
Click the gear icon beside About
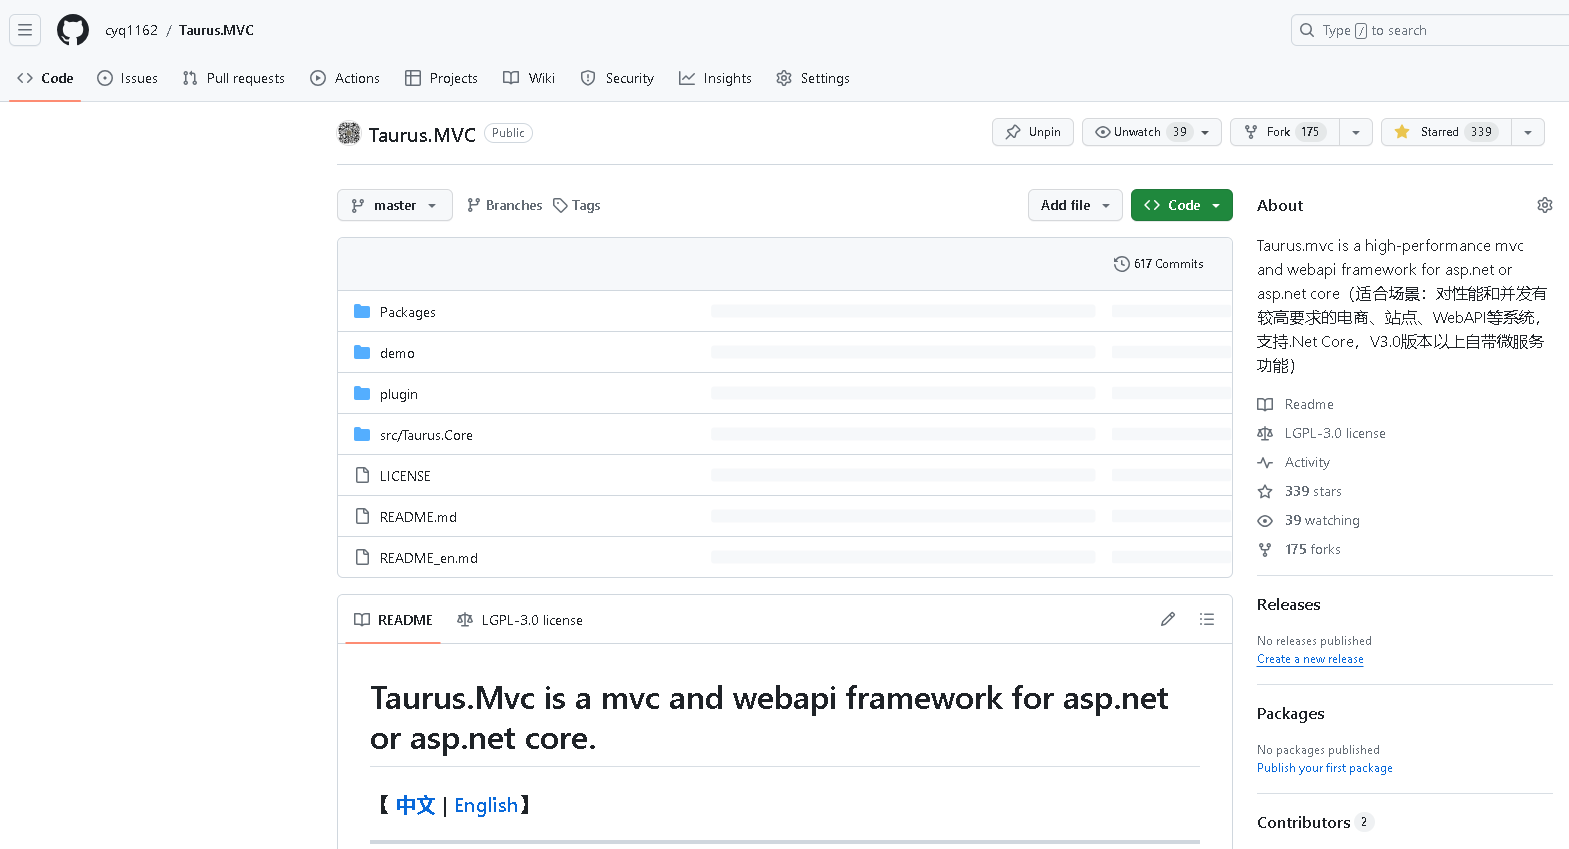(x=1545, y=205)
